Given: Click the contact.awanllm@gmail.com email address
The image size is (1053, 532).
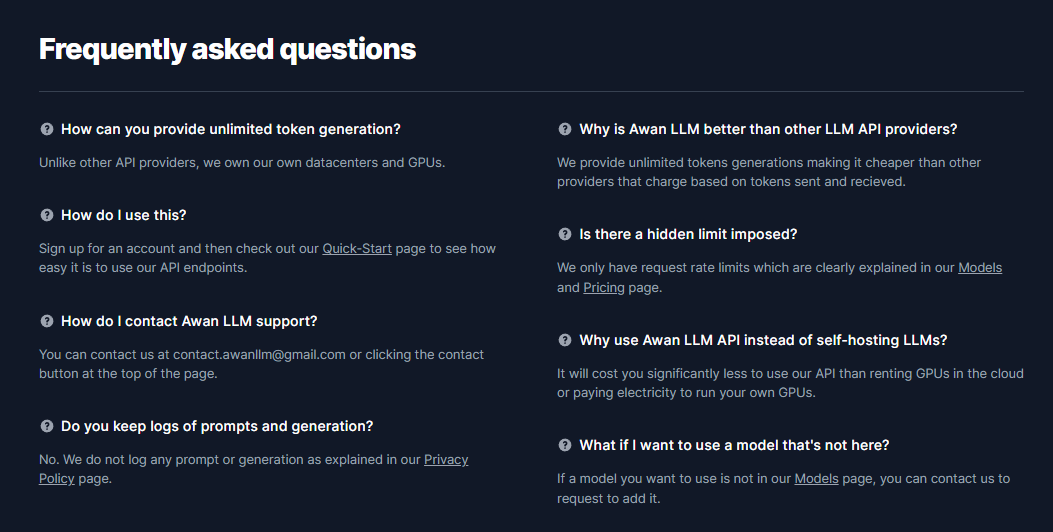Looking at the screenshot, I should coord(259,354).
